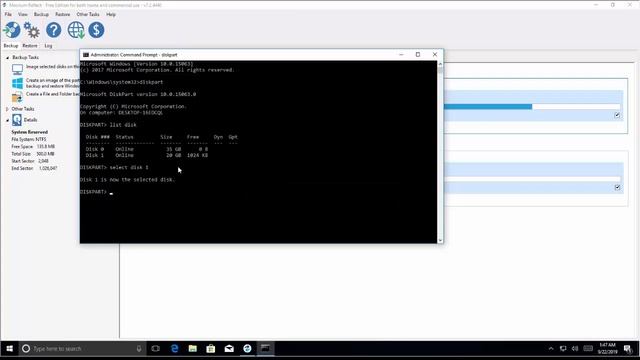Image resolution: width=640 pixels, height=360 pixels.
Task: Show hidden system tray icons
Action: [x=551, y=349]
